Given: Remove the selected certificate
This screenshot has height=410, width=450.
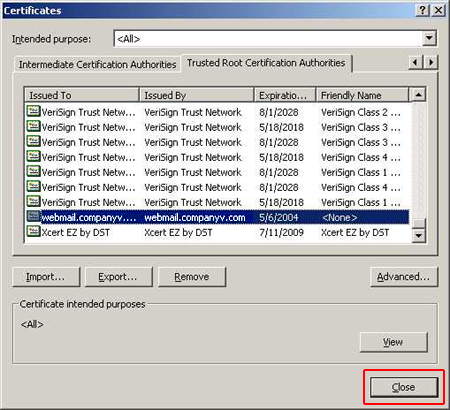Looking at the screenshot, I should pos(192,277).
